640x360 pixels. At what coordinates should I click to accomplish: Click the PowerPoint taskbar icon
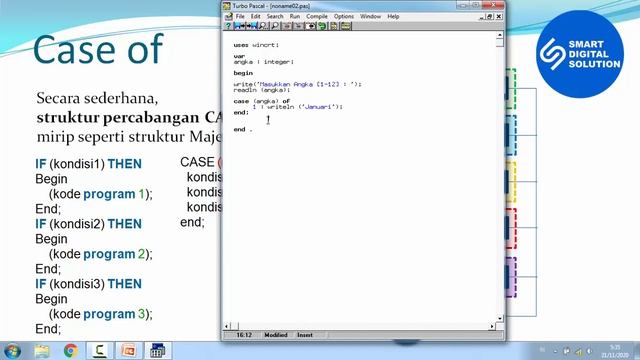coord(129,351)
